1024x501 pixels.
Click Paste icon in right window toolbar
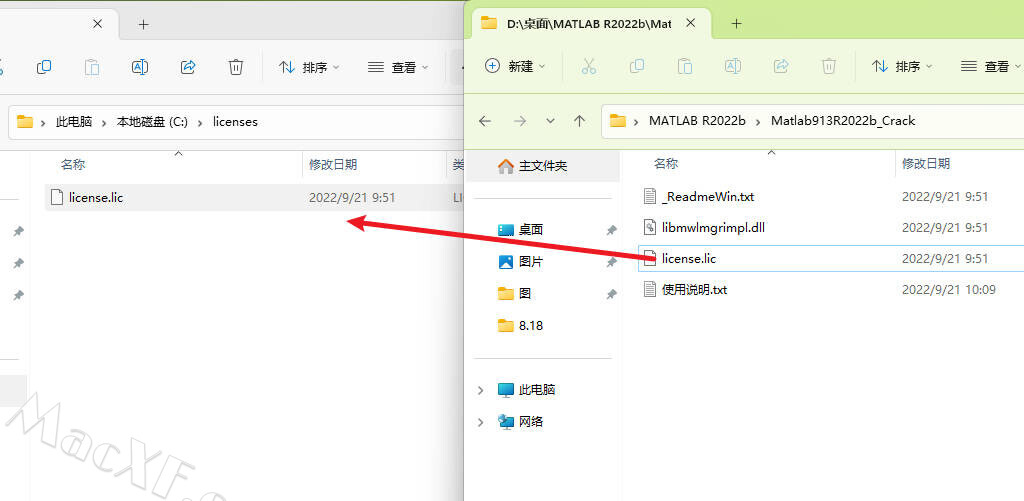(x=684, y=66)
